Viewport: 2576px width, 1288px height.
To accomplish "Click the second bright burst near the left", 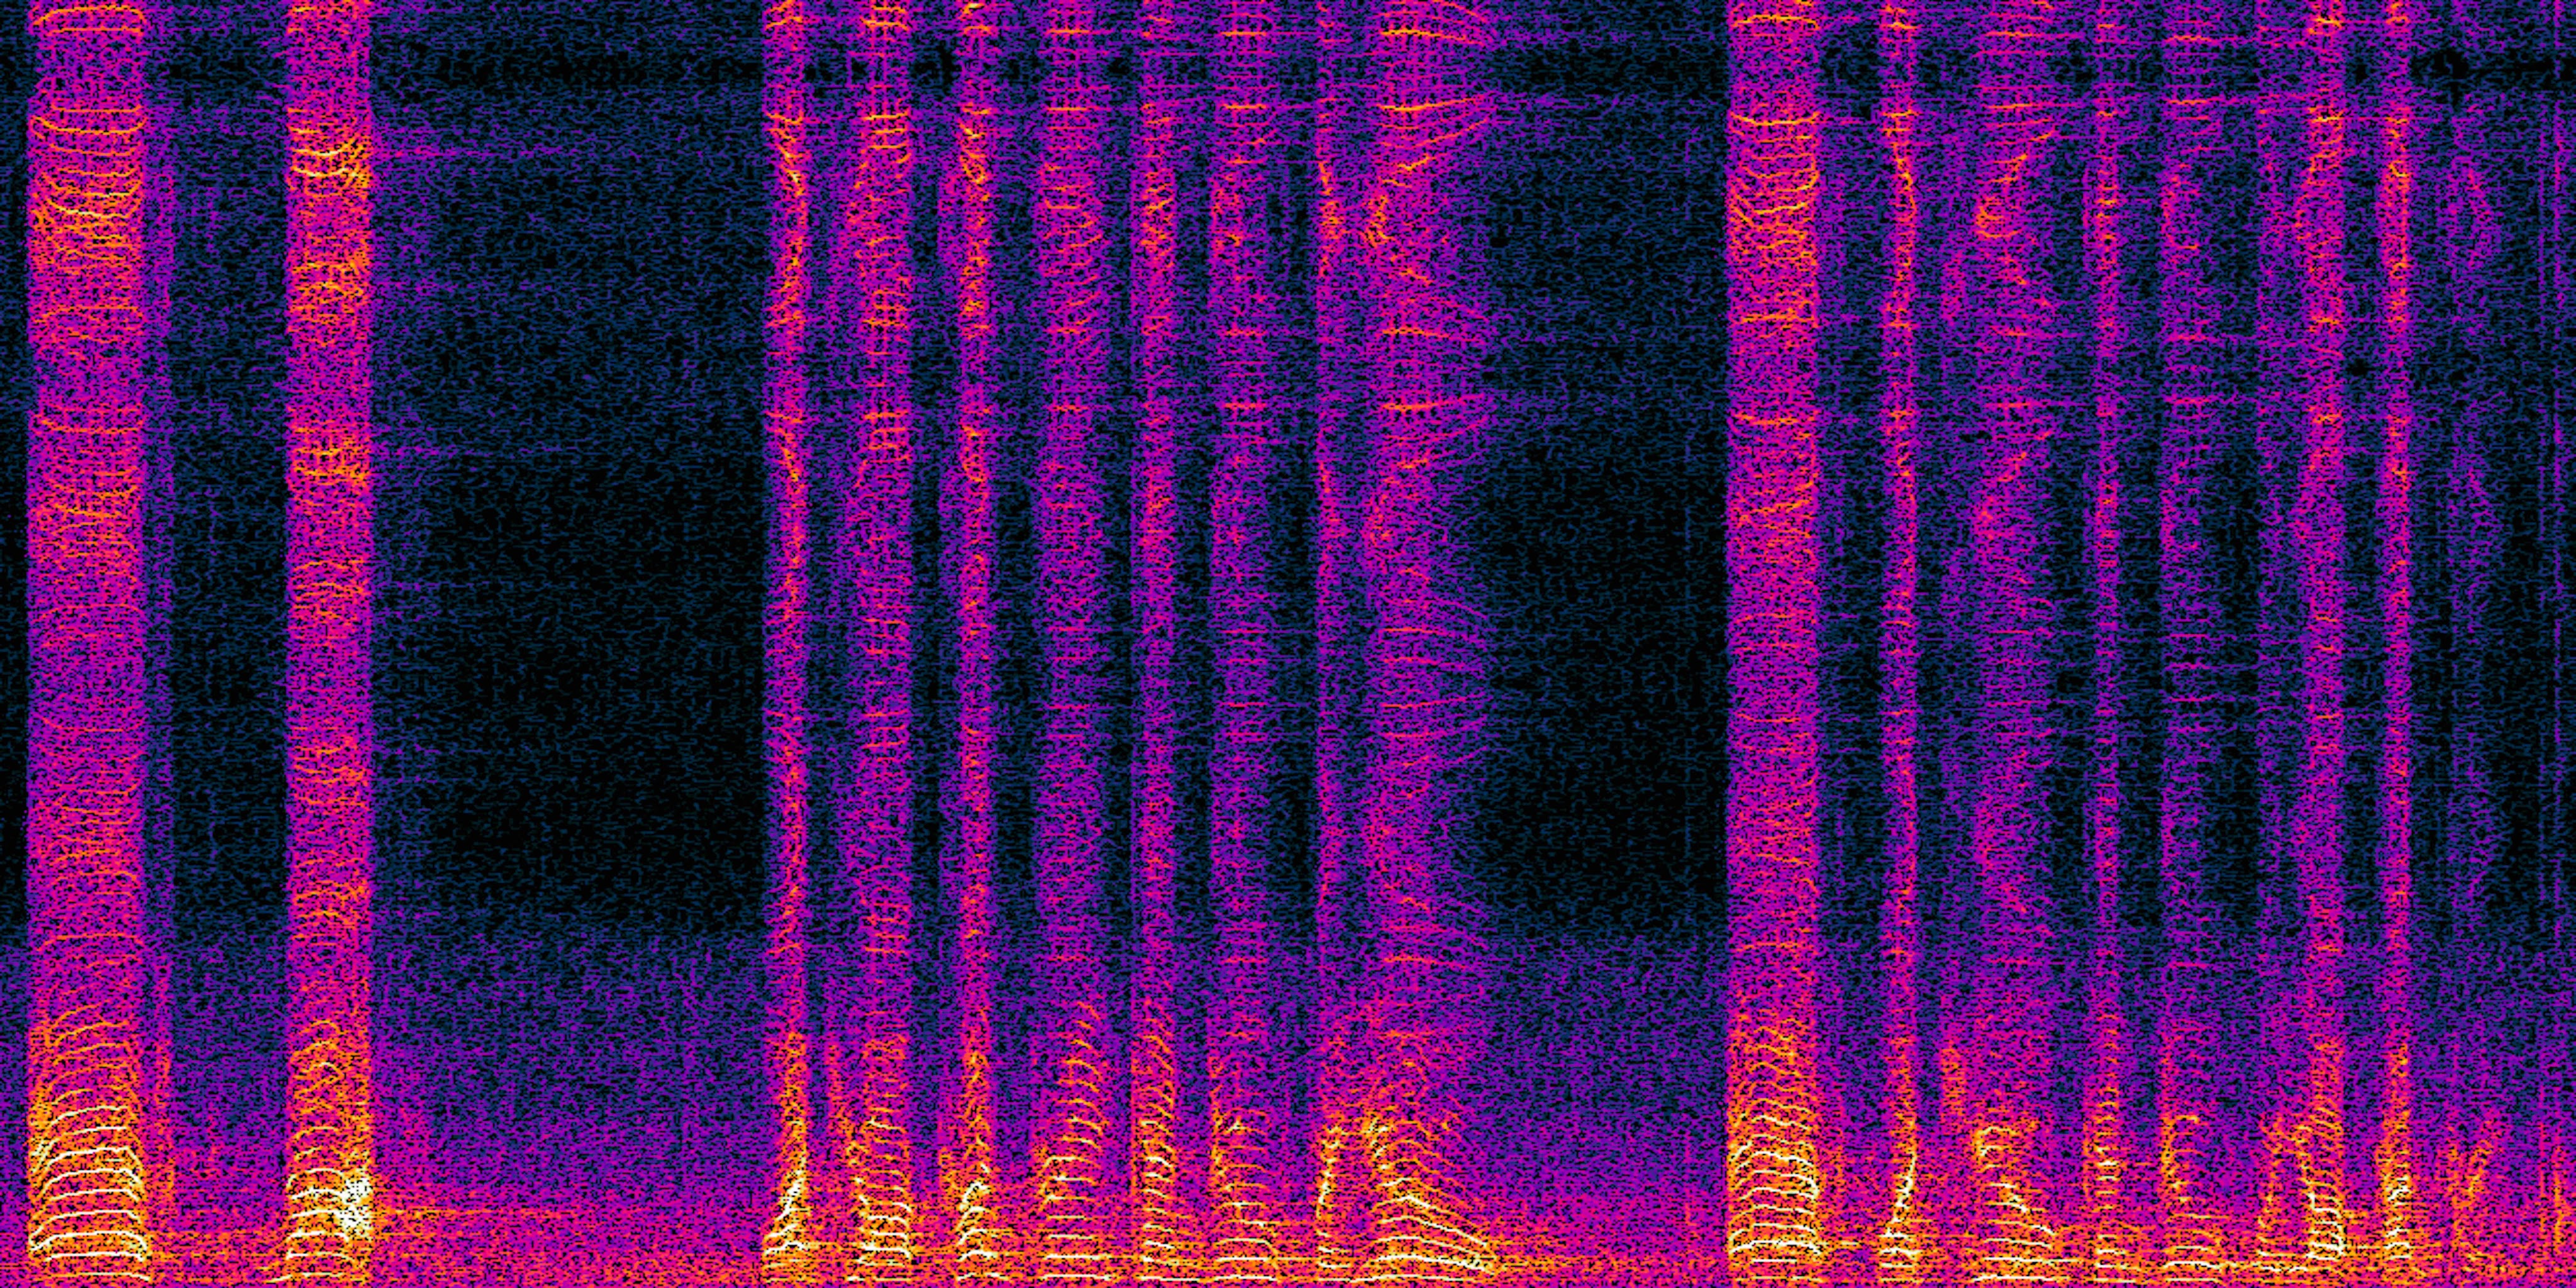I will pyautogui.click(x=328, y=640).
